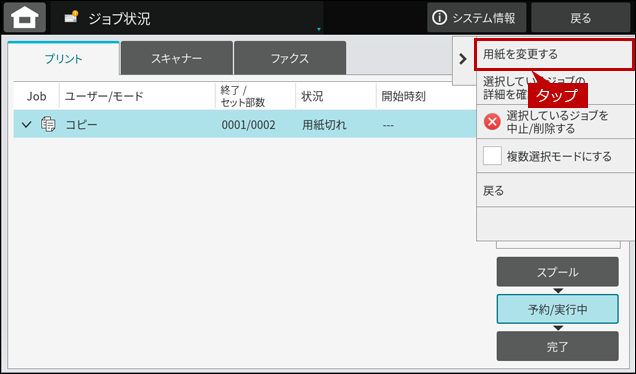Switch to the ファクス tab
This screenshot has width=636, height=374.
[290, 58]
